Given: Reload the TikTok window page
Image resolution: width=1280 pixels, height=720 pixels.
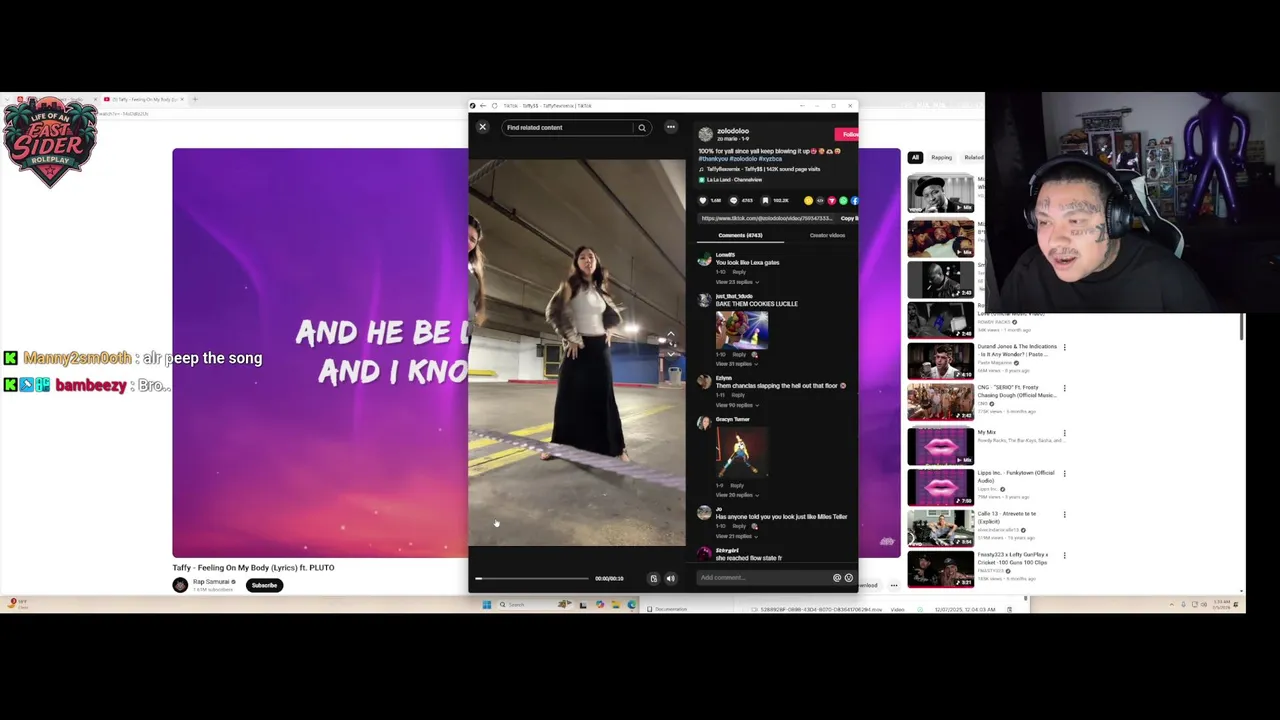Looking at the screenshot, I should pyautogui.click(x=494, y=105).
